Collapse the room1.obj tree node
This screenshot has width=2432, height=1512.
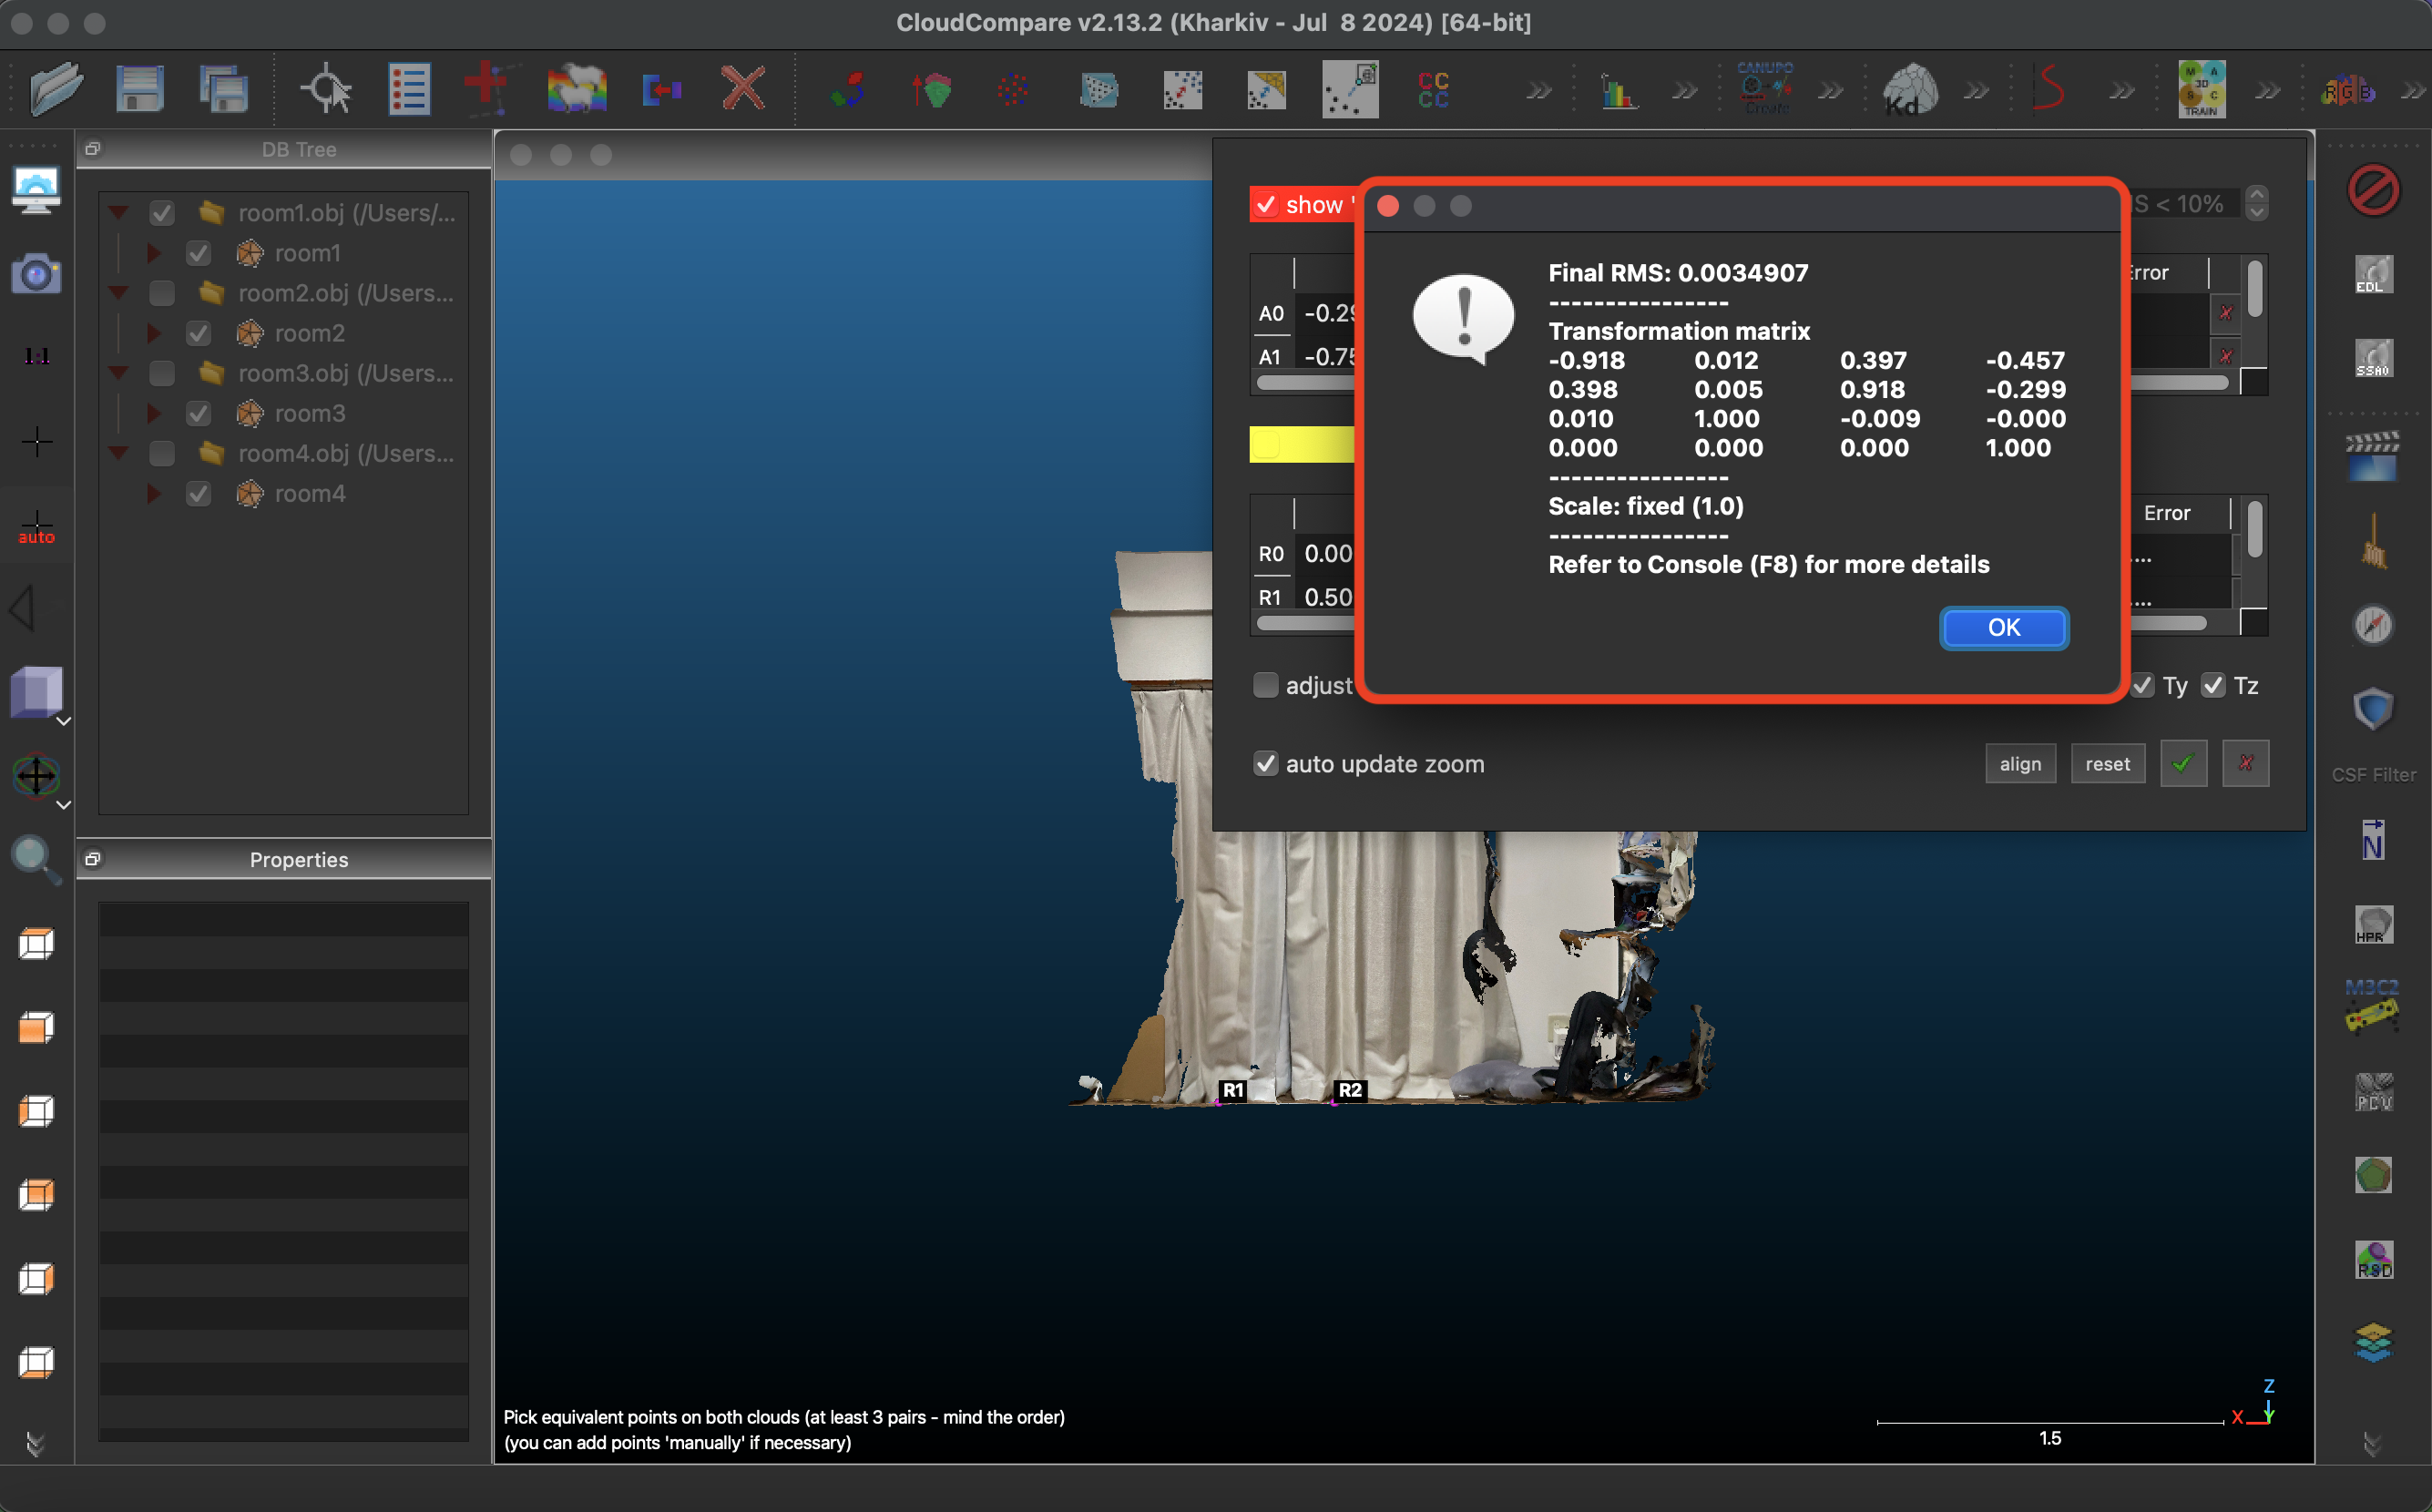pyautogui.click(x=119, y=213)
